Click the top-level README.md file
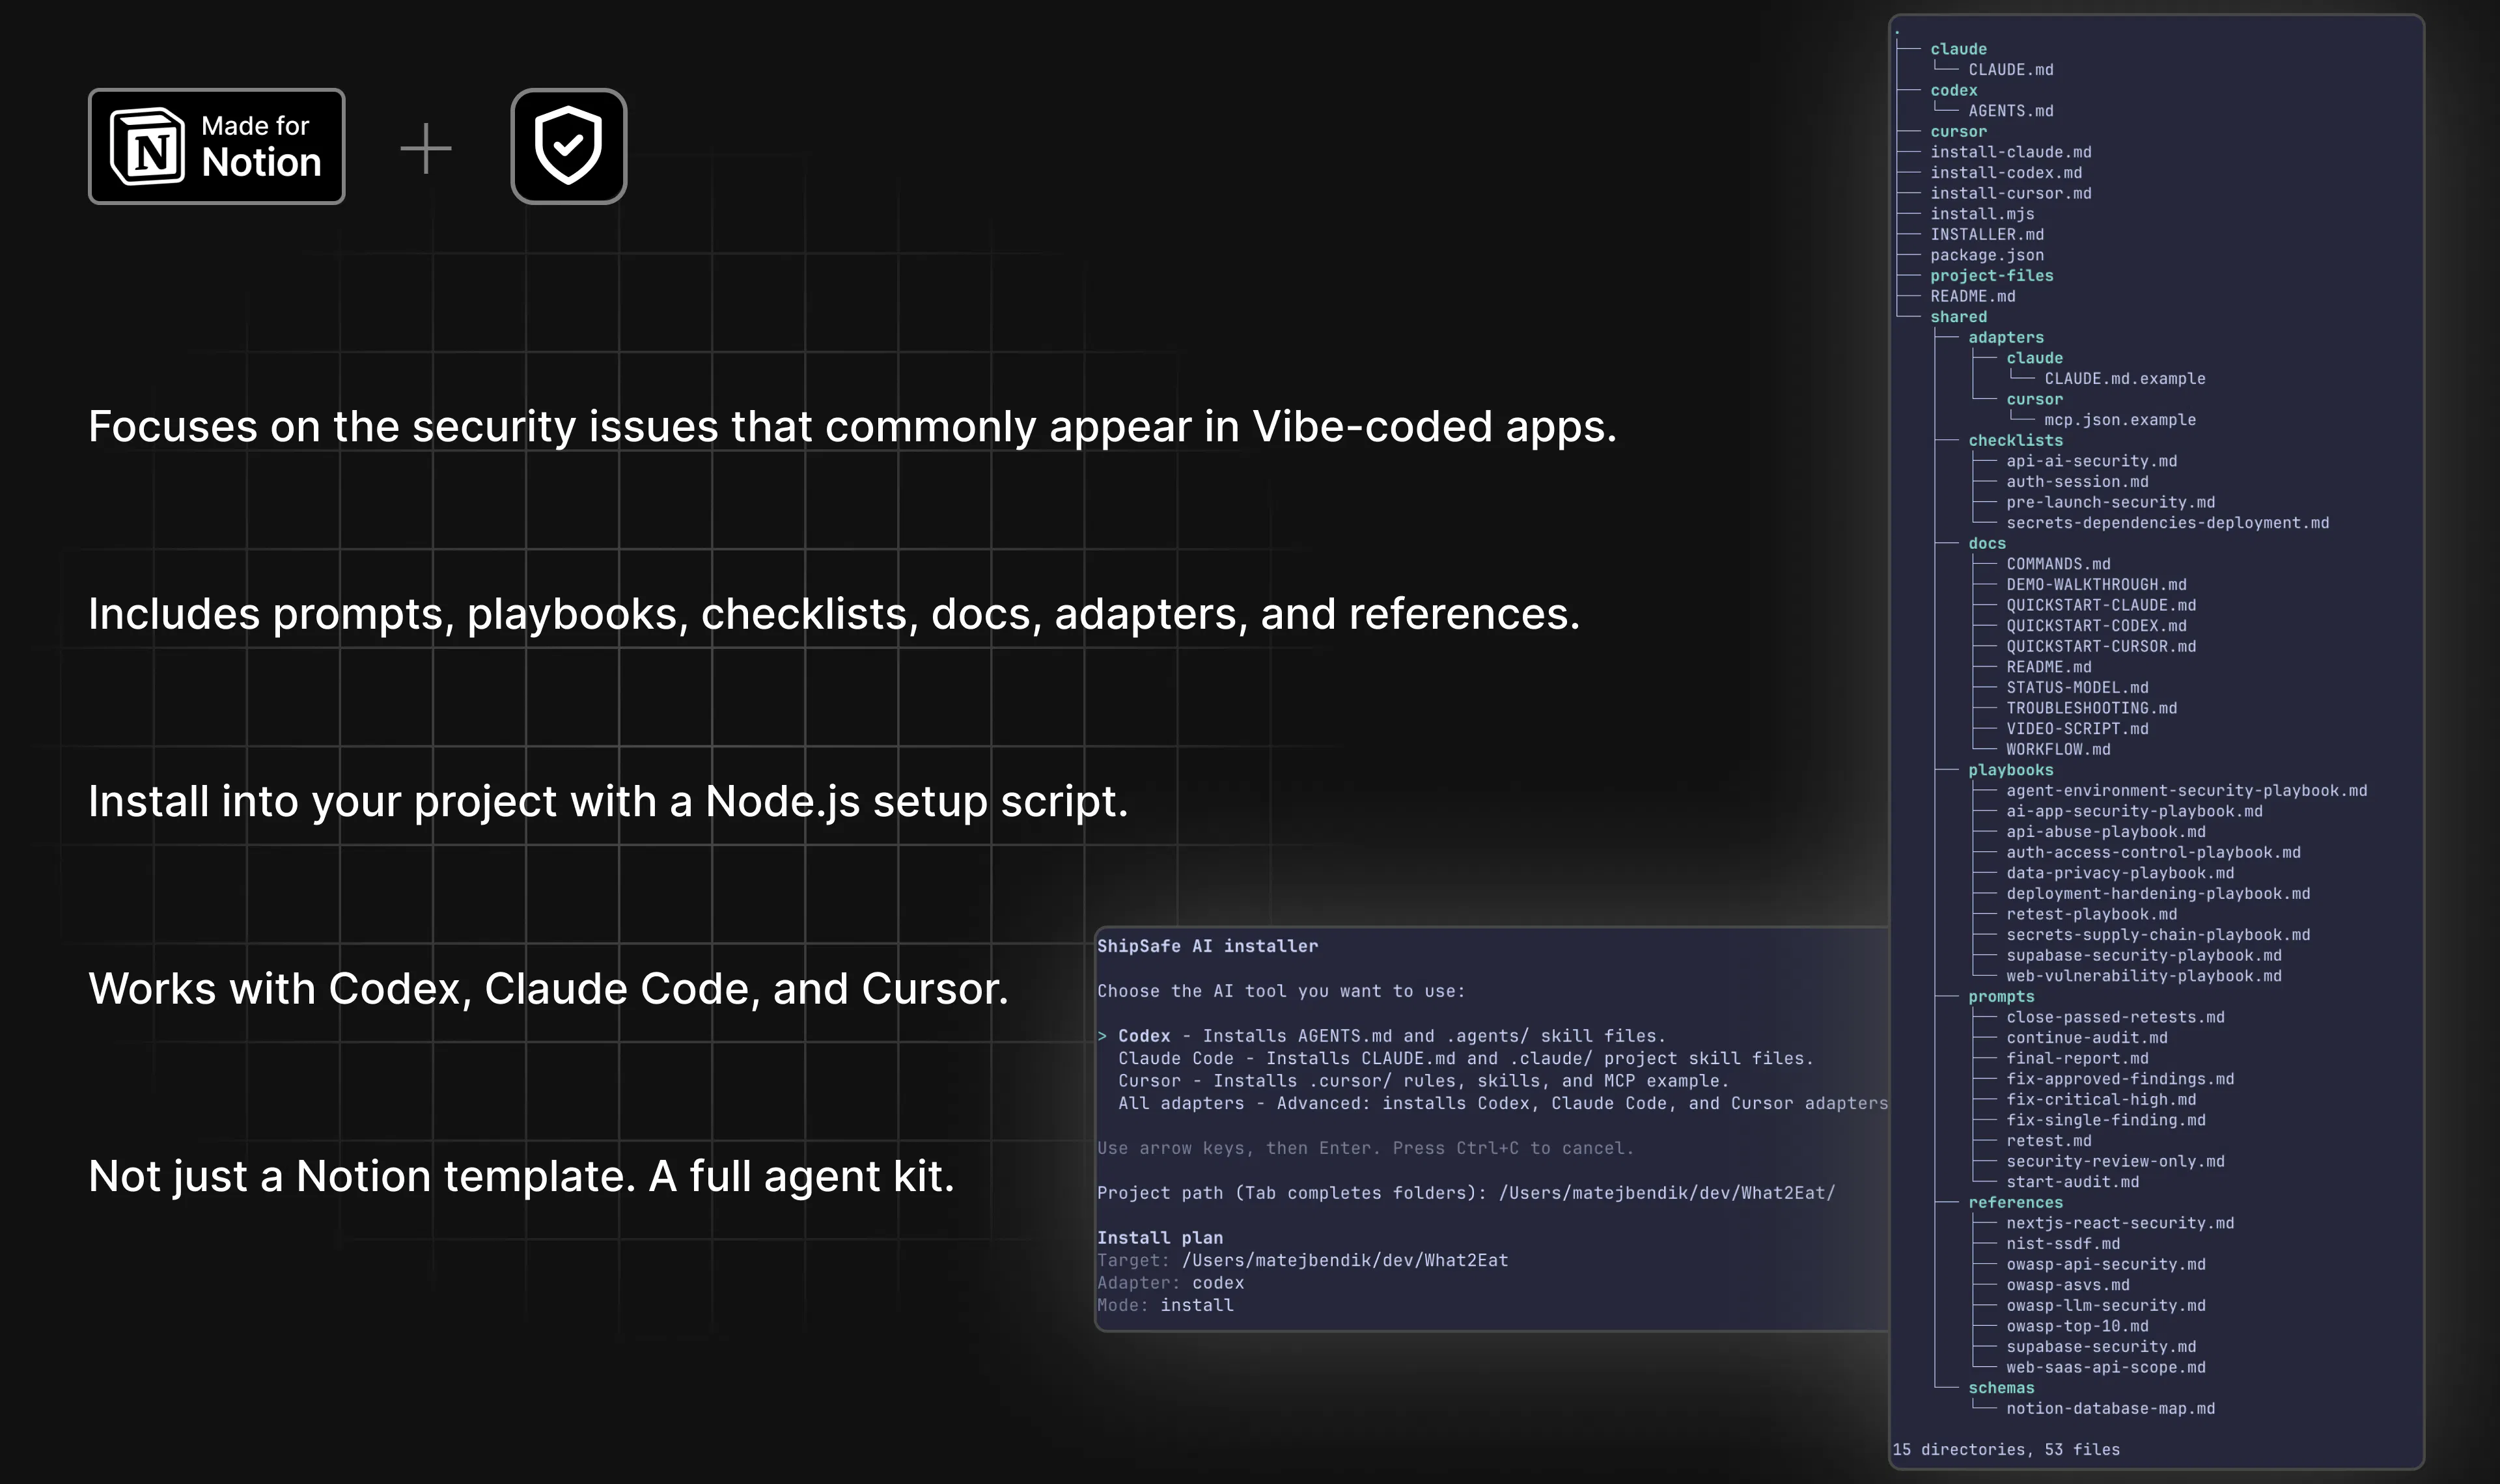The width and height of the screenshot is (2500, 1484). pyautogui.click(x=1973, y=296)
